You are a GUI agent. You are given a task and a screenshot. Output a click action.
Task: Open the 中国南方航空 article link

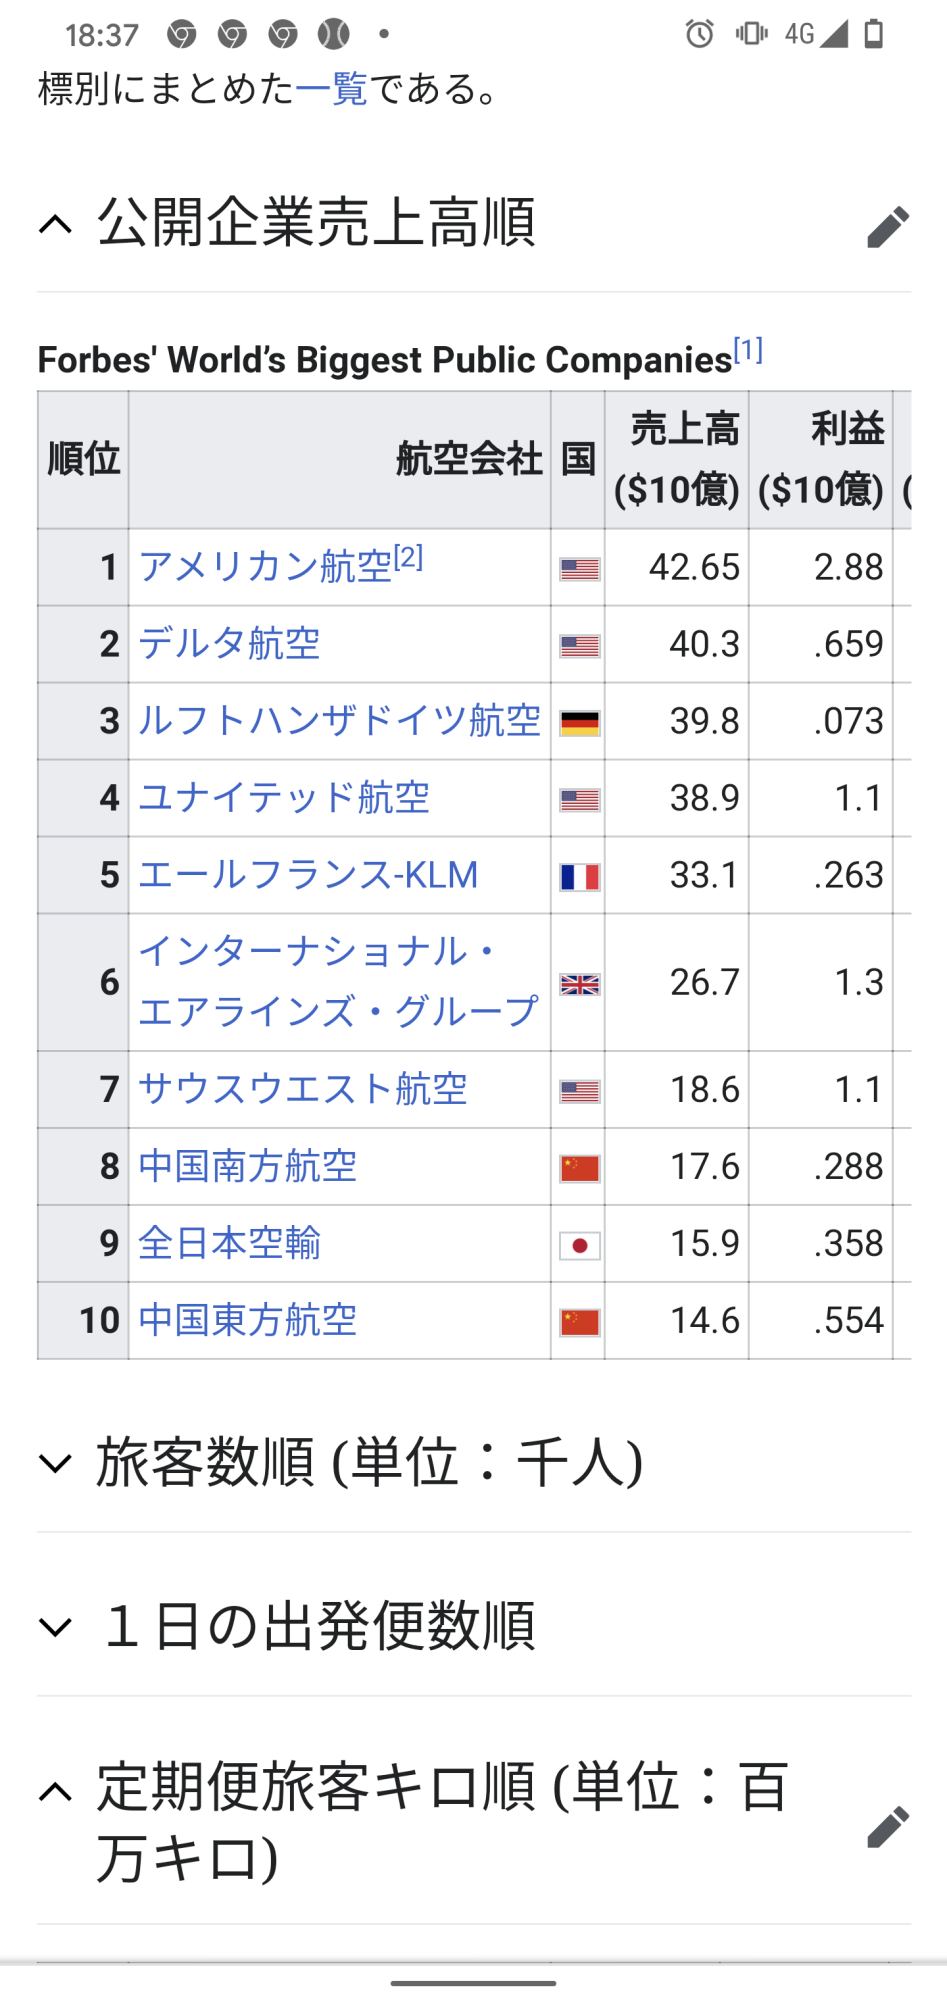[x=247, y=1167]
